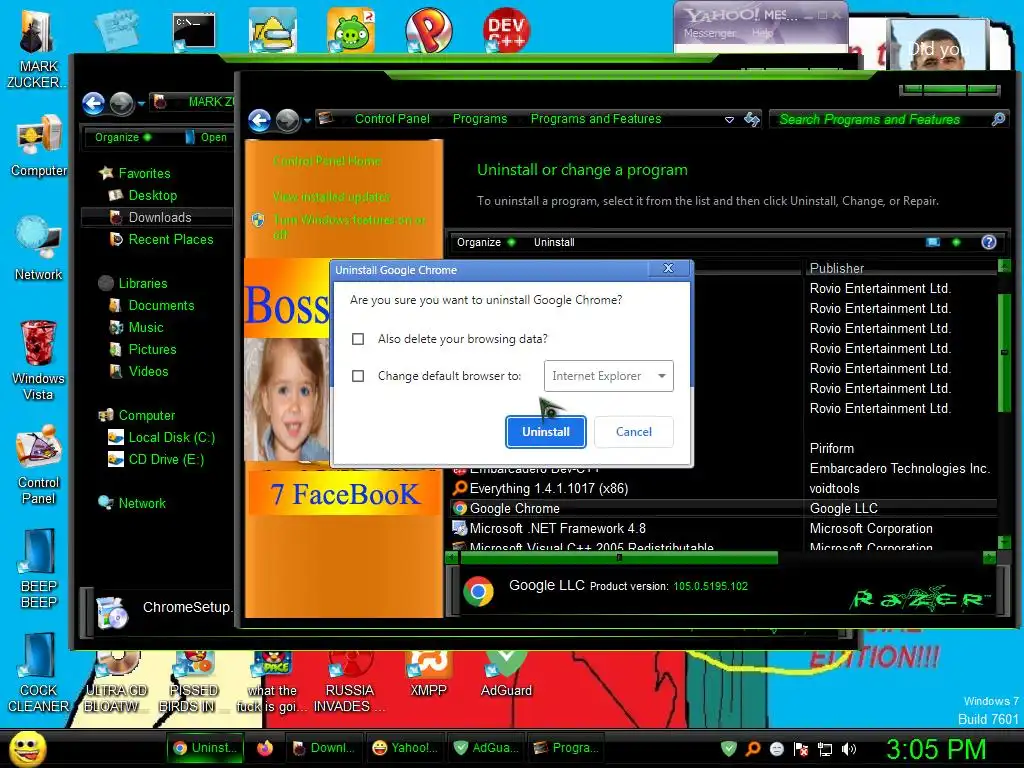Select Control Panel in the address breadcrumb
The width and height of the screenshot is (1024, 768).
392,119
